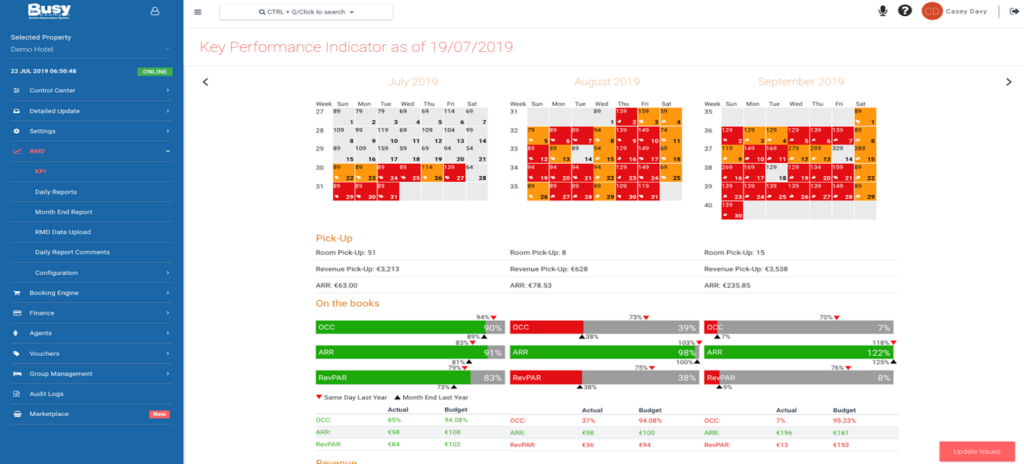
Task: Go to previous month with left arrow
Action: click(206, 82)
